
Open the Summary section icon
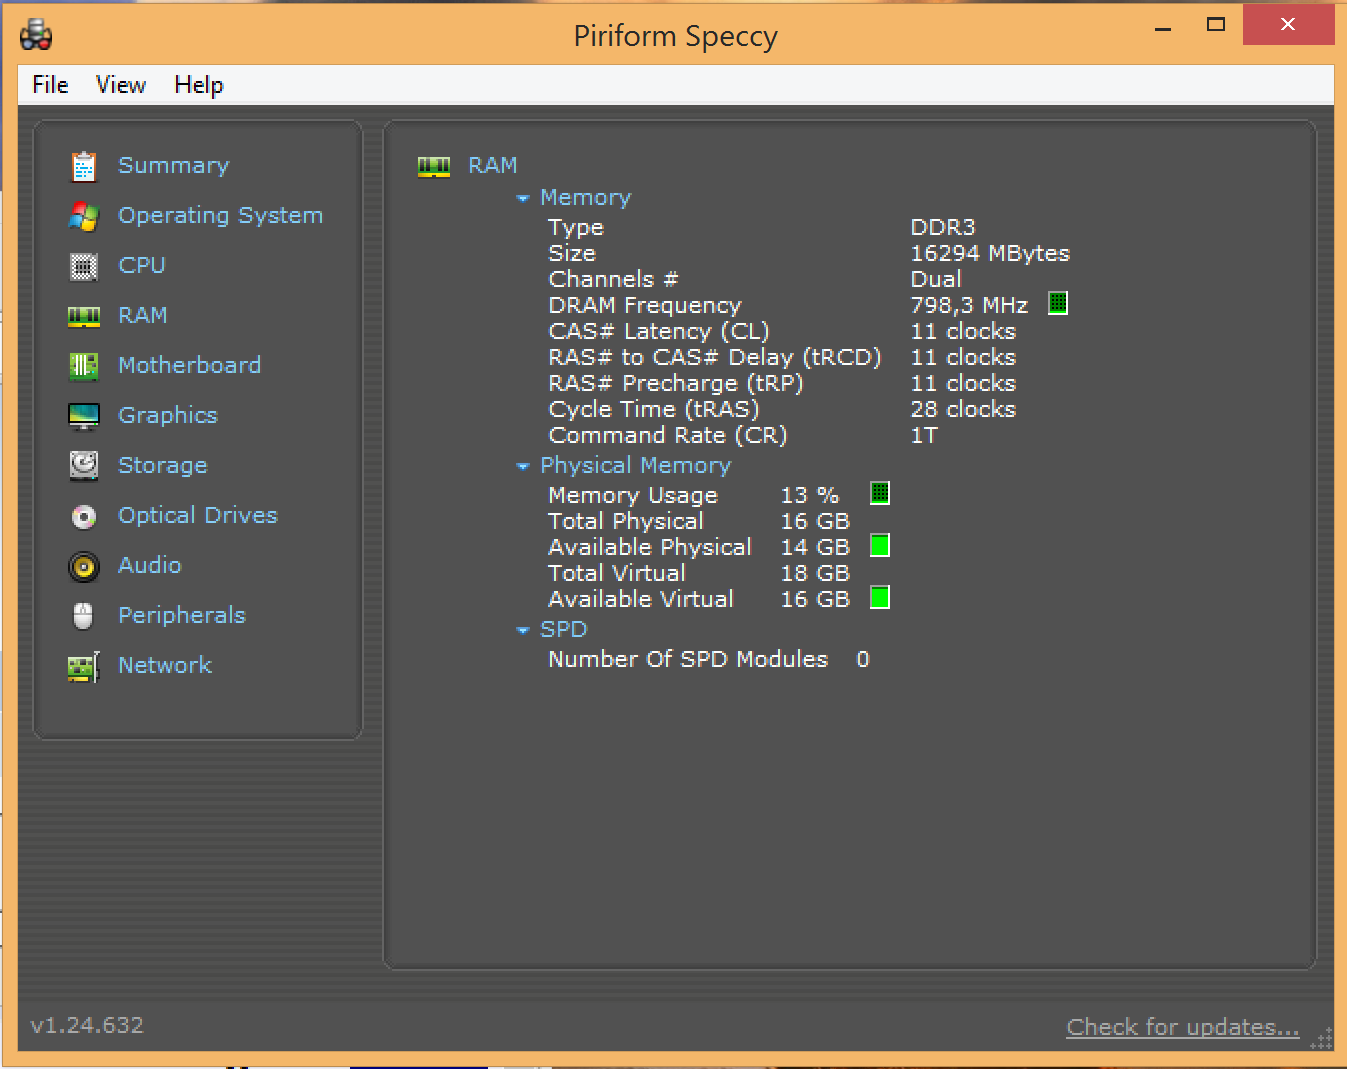tap(84, 166)
